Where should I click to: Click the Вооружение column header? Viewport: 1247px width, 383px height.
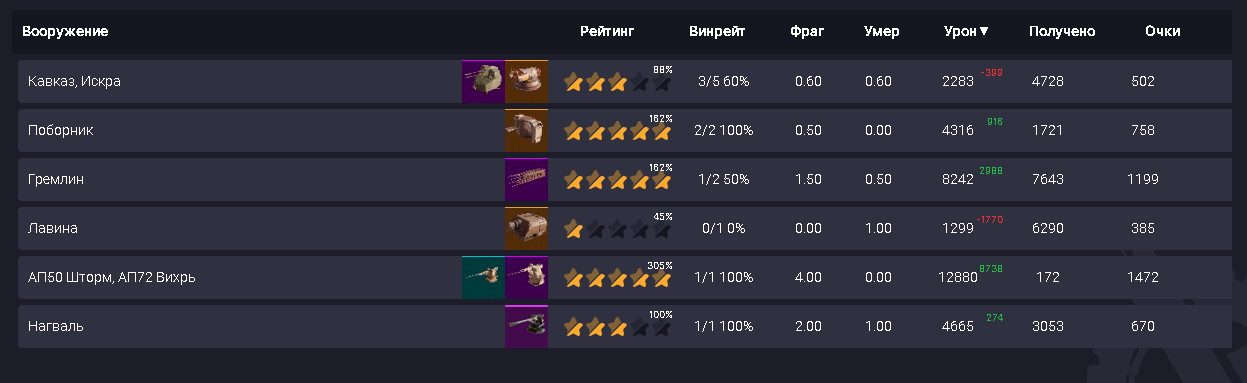[x=65, y=31]
